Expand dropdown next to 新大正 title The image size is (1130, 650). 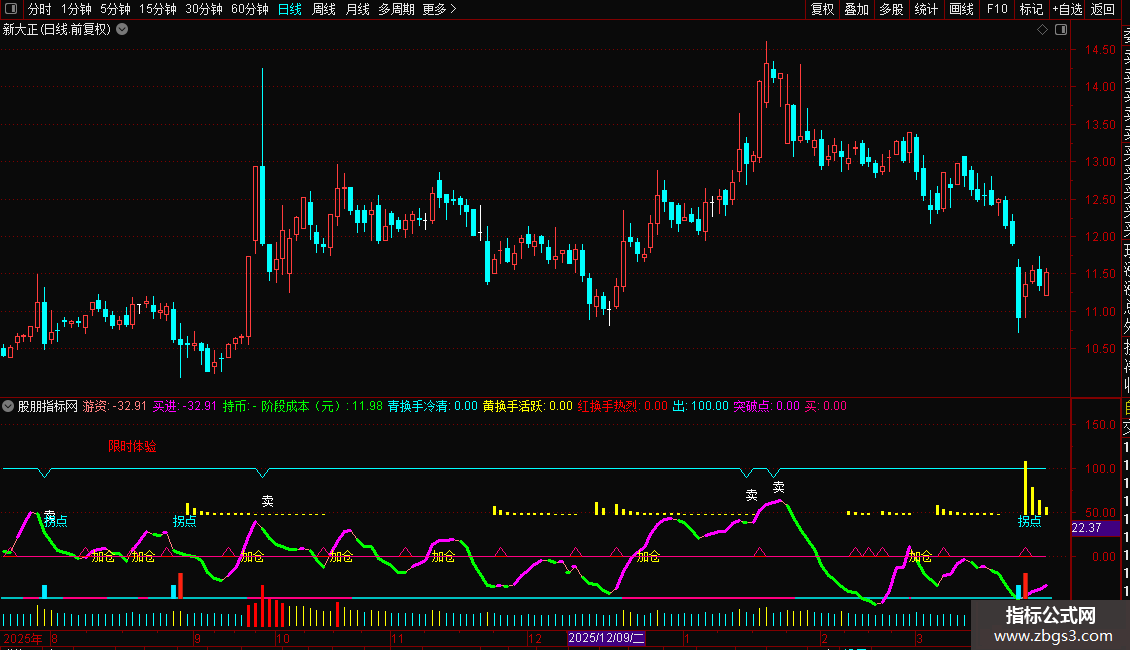123,30
